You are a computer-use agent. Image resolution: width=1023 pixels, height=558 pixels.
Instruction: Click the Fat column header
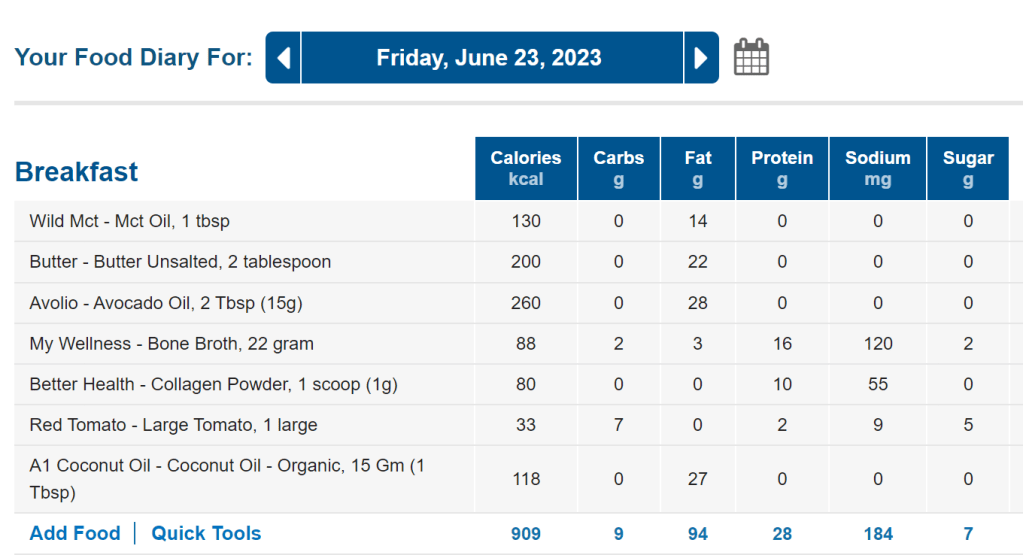coord(698,168)
